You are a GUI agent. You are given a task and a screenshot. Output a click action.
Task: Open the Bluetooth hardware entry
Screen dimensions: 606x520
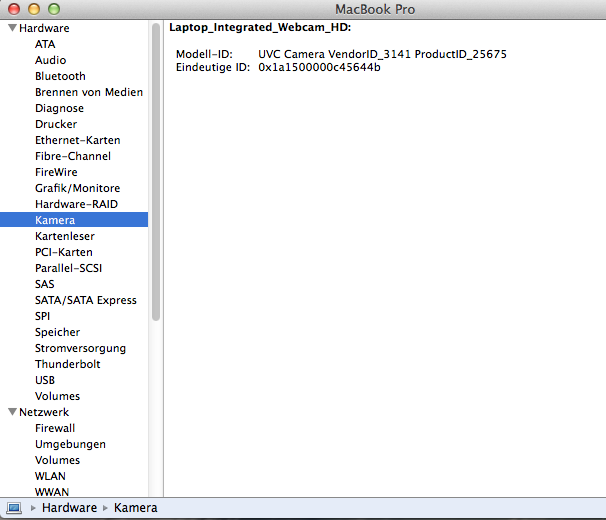pyautogui.click(x=60, y=76)
